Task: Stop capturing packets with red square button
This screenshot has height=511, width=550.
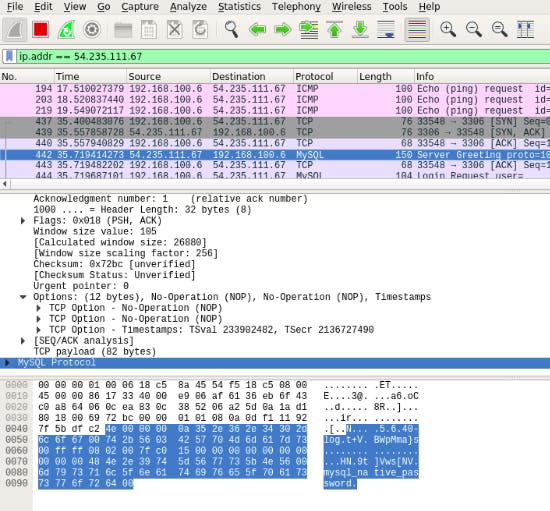Action: (x=40, y=29)
